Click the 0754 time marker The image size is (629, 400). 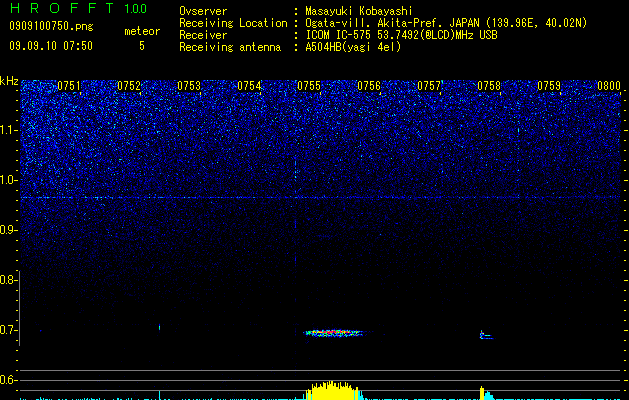[x=249, y=86]
